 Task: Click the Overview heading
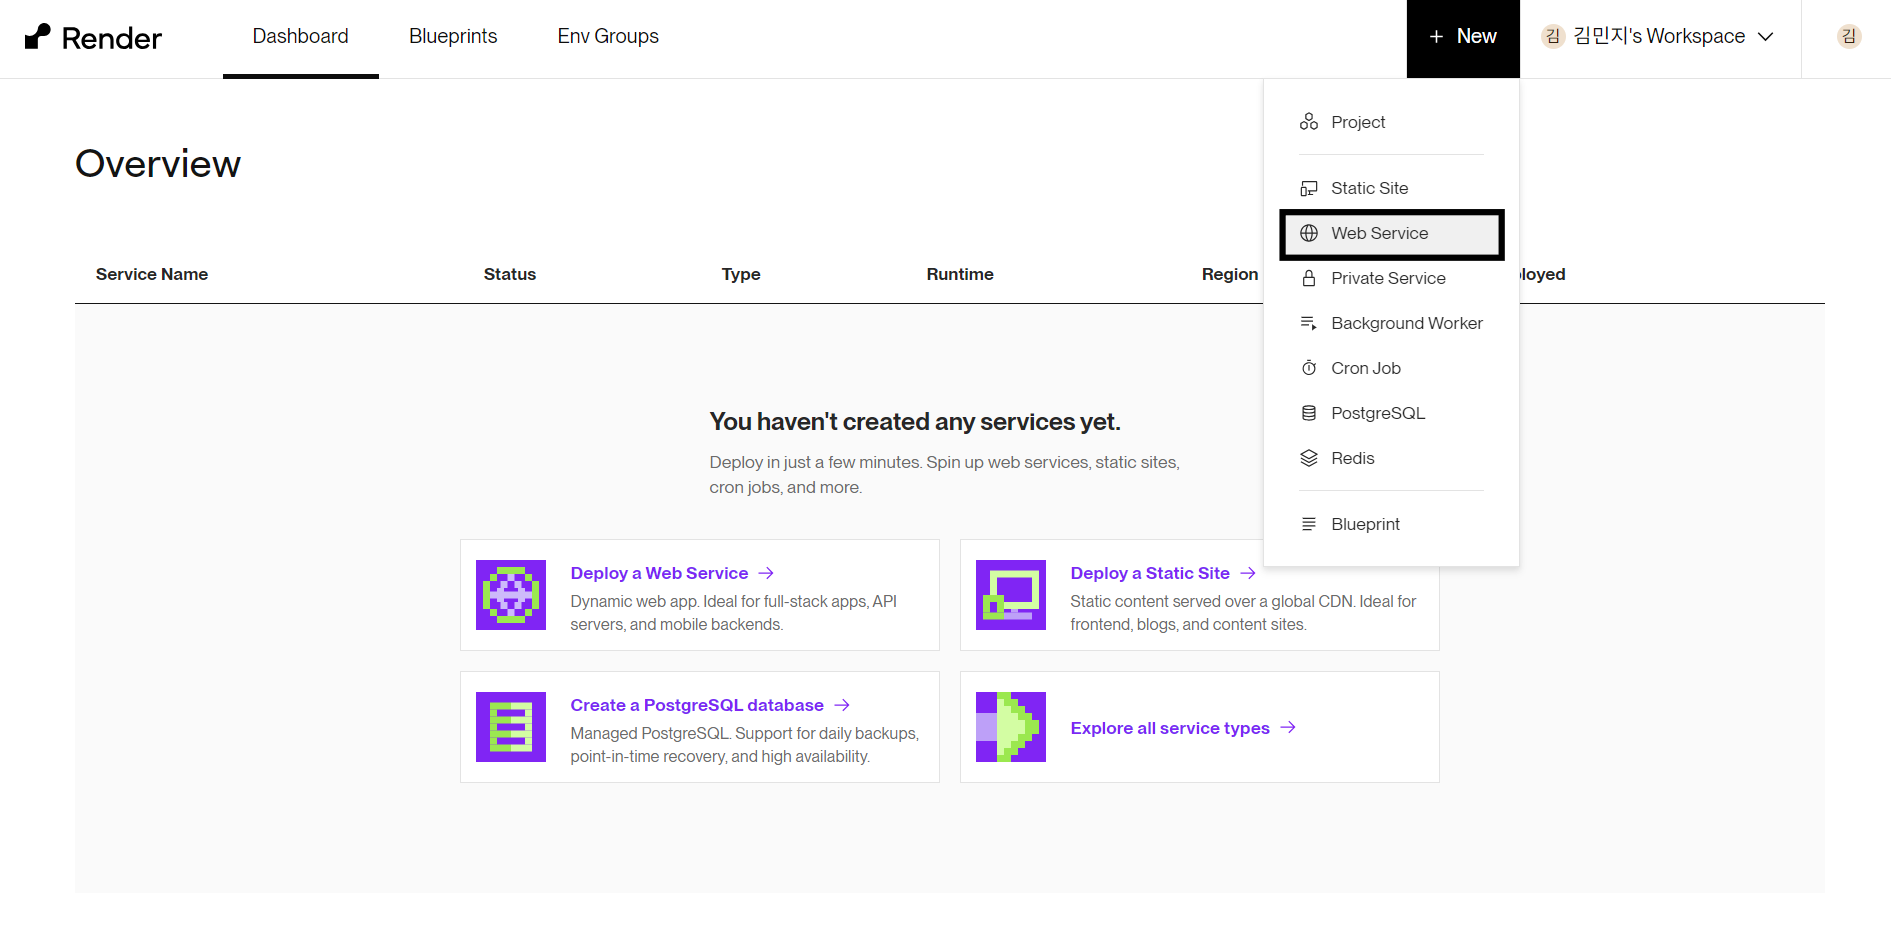click(x=158, y=164)
